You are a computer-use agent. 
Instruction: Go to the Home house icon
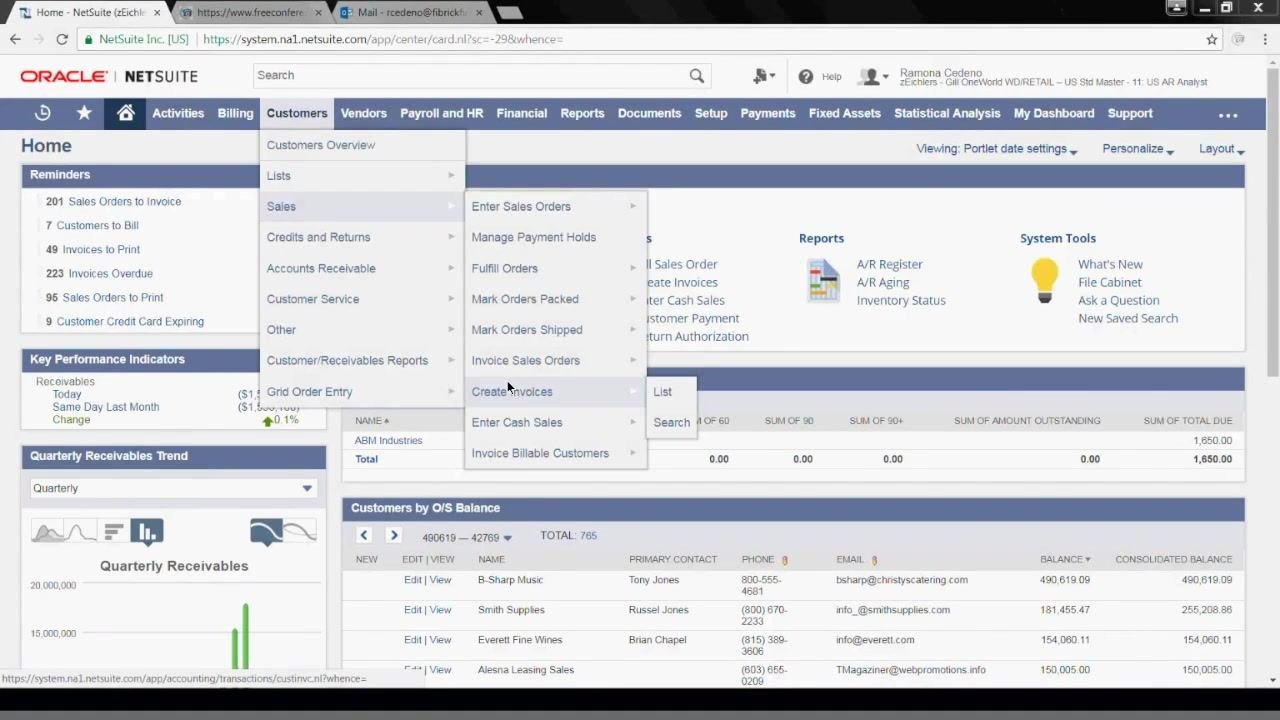click(x=126, y=113)
